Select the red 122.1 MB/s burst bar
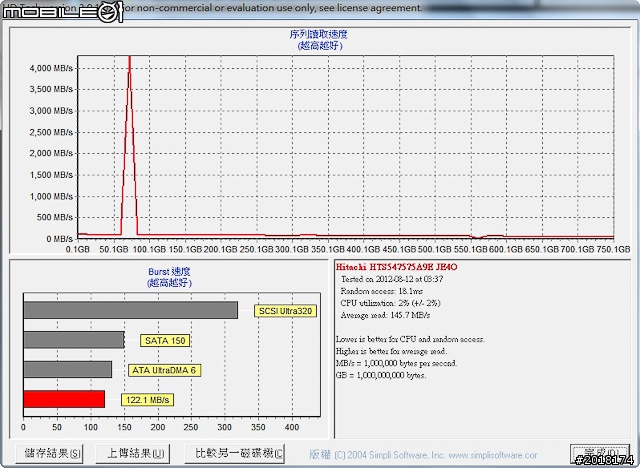 64,399
